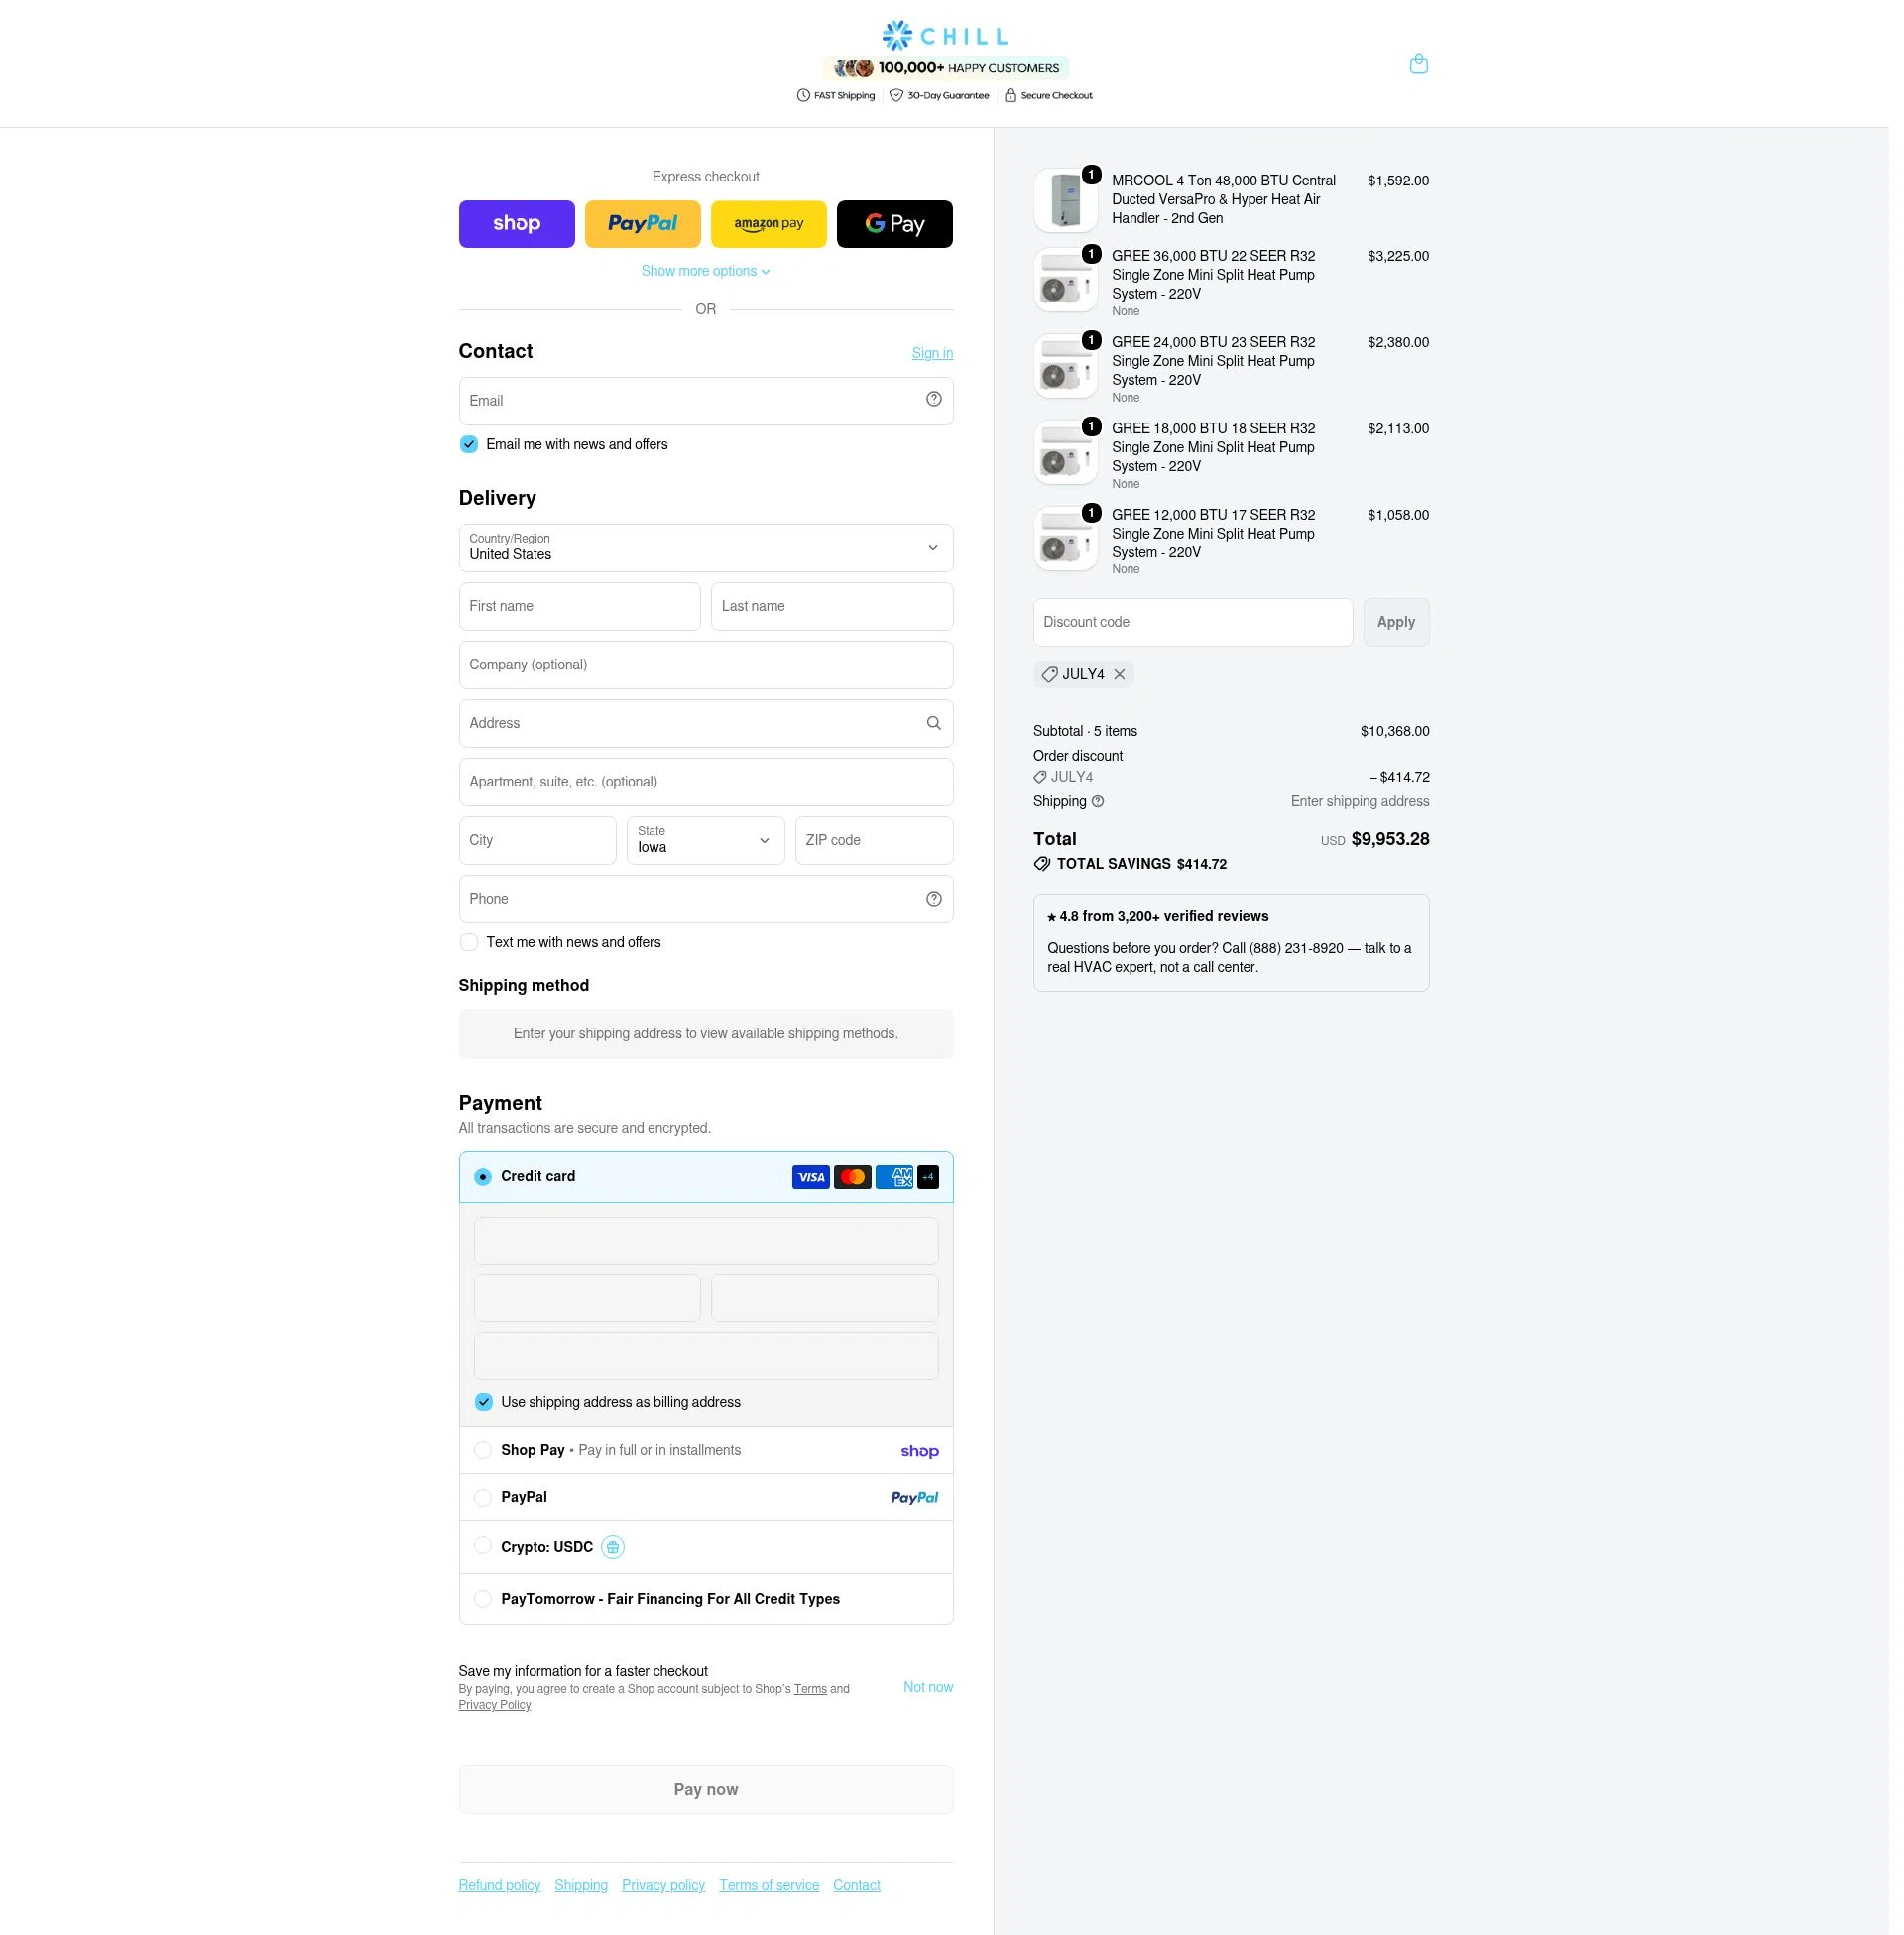The width and height of the screenshot is (1904, 1935).
Task: Click the shipping info question icon
Action: click(x=1097, y=801)
